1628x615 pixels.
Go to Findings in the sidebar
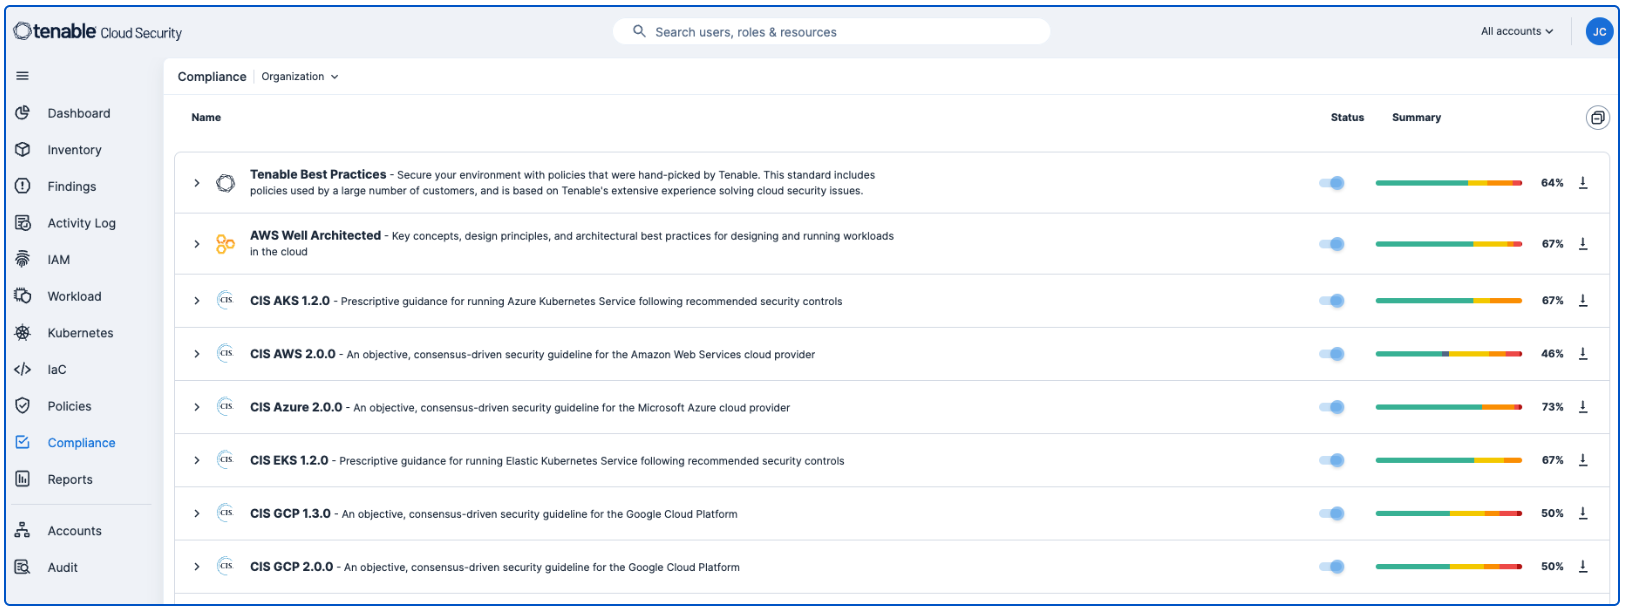tap(72, 187)
